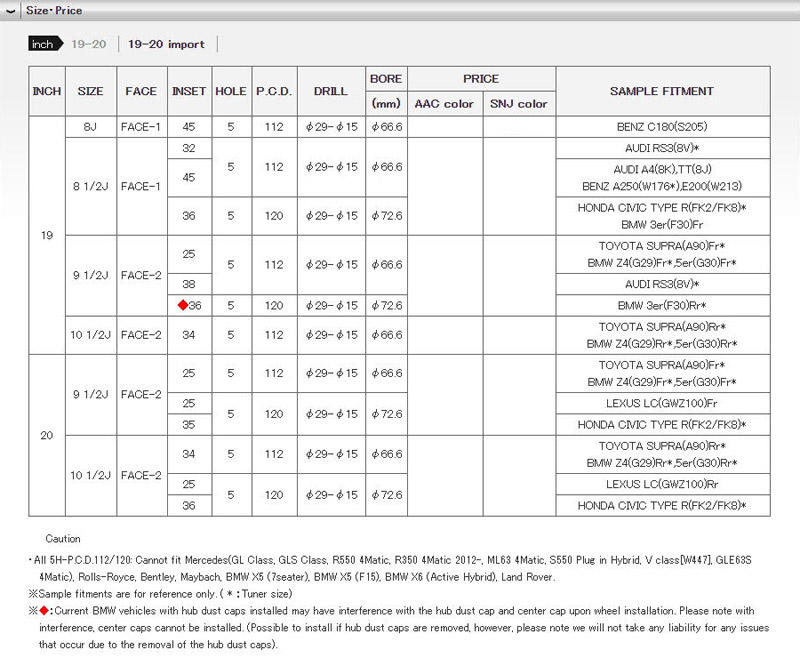Image resolution: width=800 pixels, height=666 pixels.
Task: Click the inset 32 cell
Action: coord(189,148)
